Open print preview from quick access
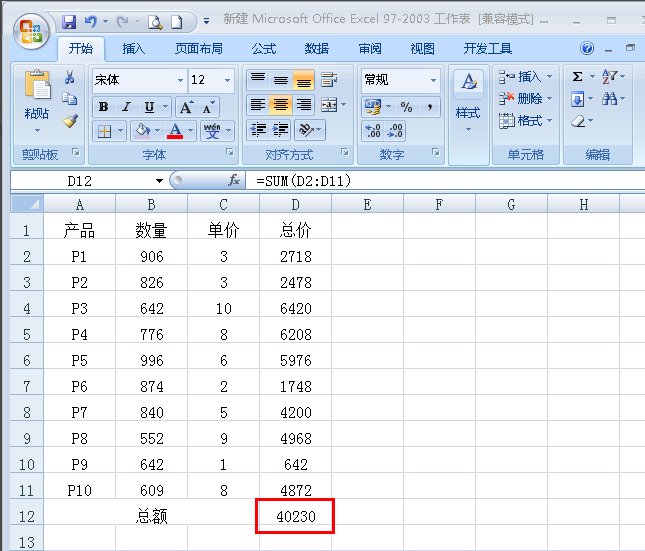Image resolution: width=645 pixels, height=551 pixels. click(155, 21)
